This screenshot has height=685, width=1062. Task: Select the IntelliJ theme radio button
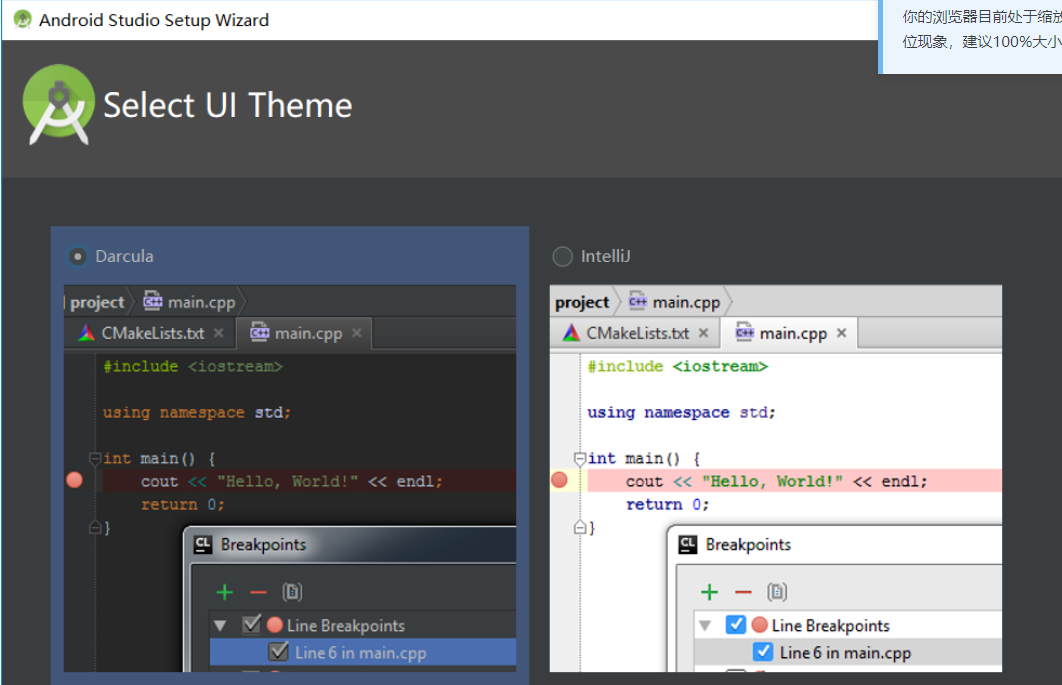[x=562, y=257]
